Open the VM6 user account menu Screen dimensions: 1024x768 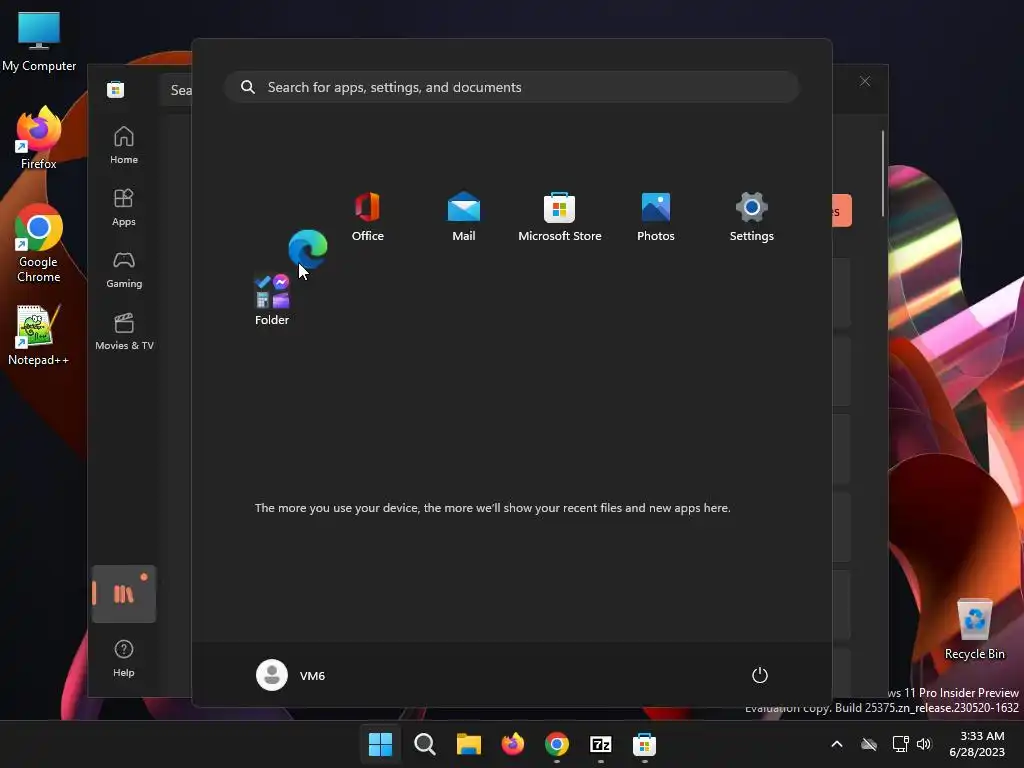(x=291, y=675)
